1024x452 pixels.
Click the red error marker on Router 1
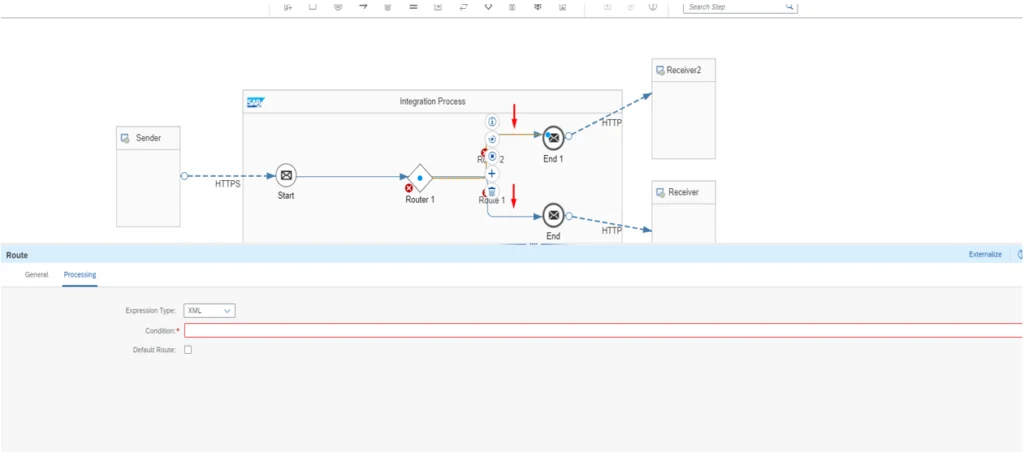pyautogui.click(x=408, y=188)
